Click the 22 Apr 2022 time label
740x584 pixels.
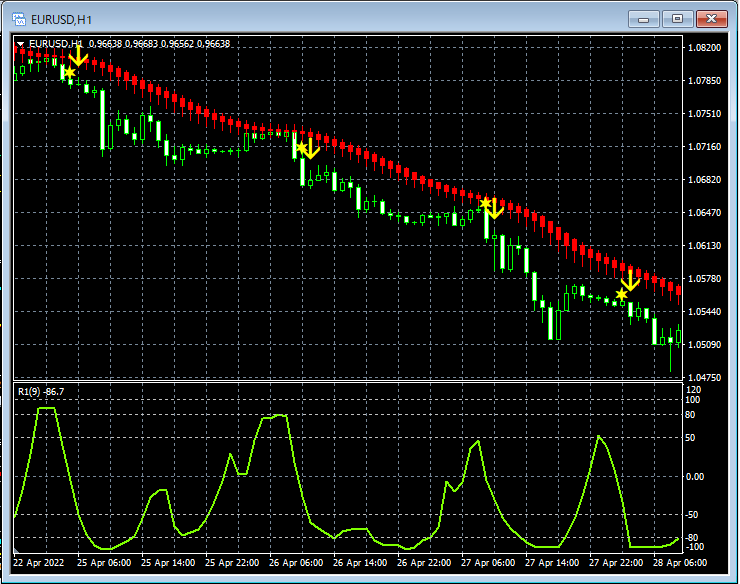coord(39,563)
